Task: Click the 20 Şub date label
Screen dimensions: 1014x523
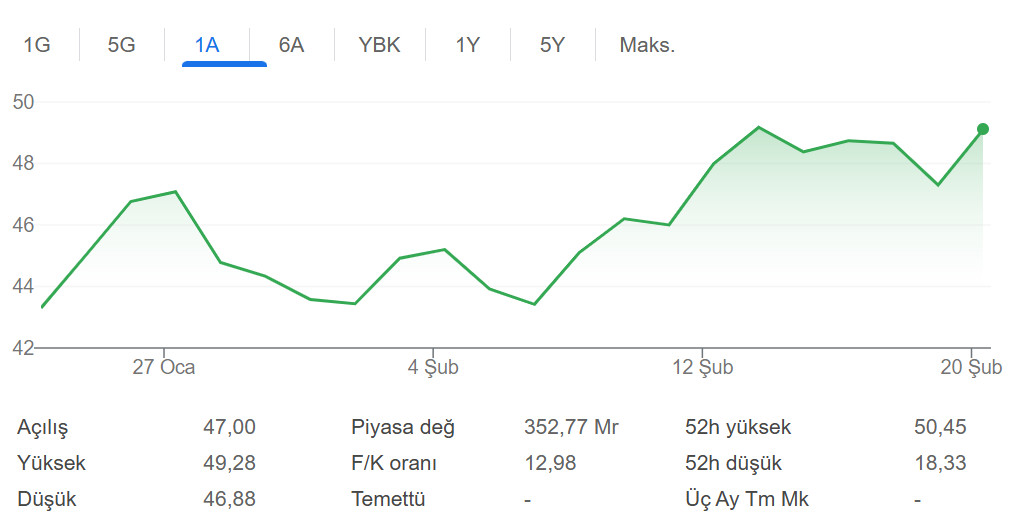Action: coord(972,368)
